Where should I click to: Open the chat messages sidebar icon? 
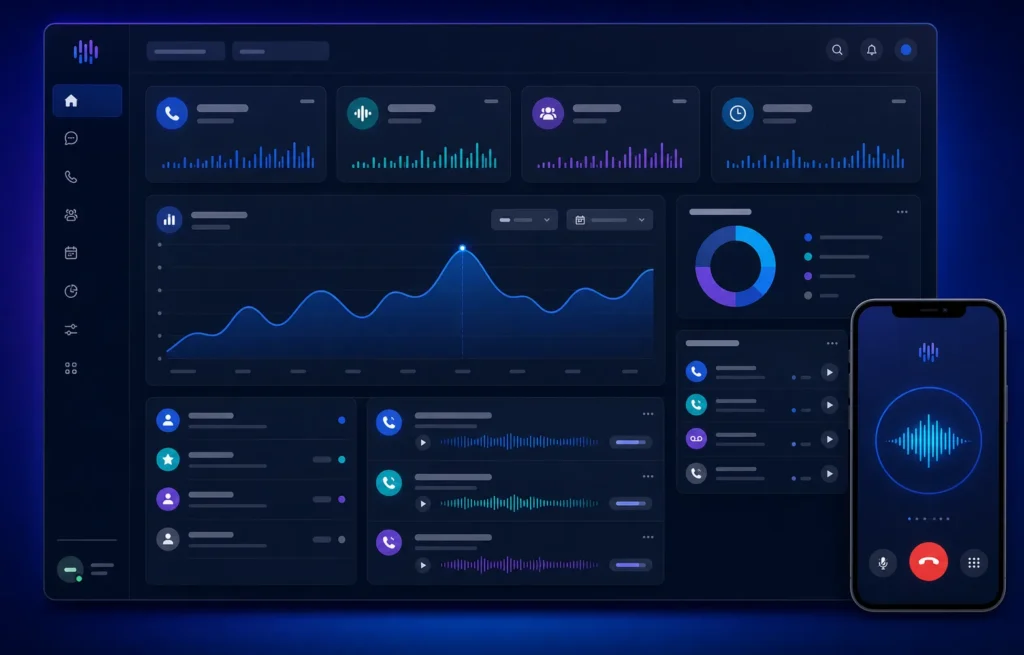click(71, 138)
